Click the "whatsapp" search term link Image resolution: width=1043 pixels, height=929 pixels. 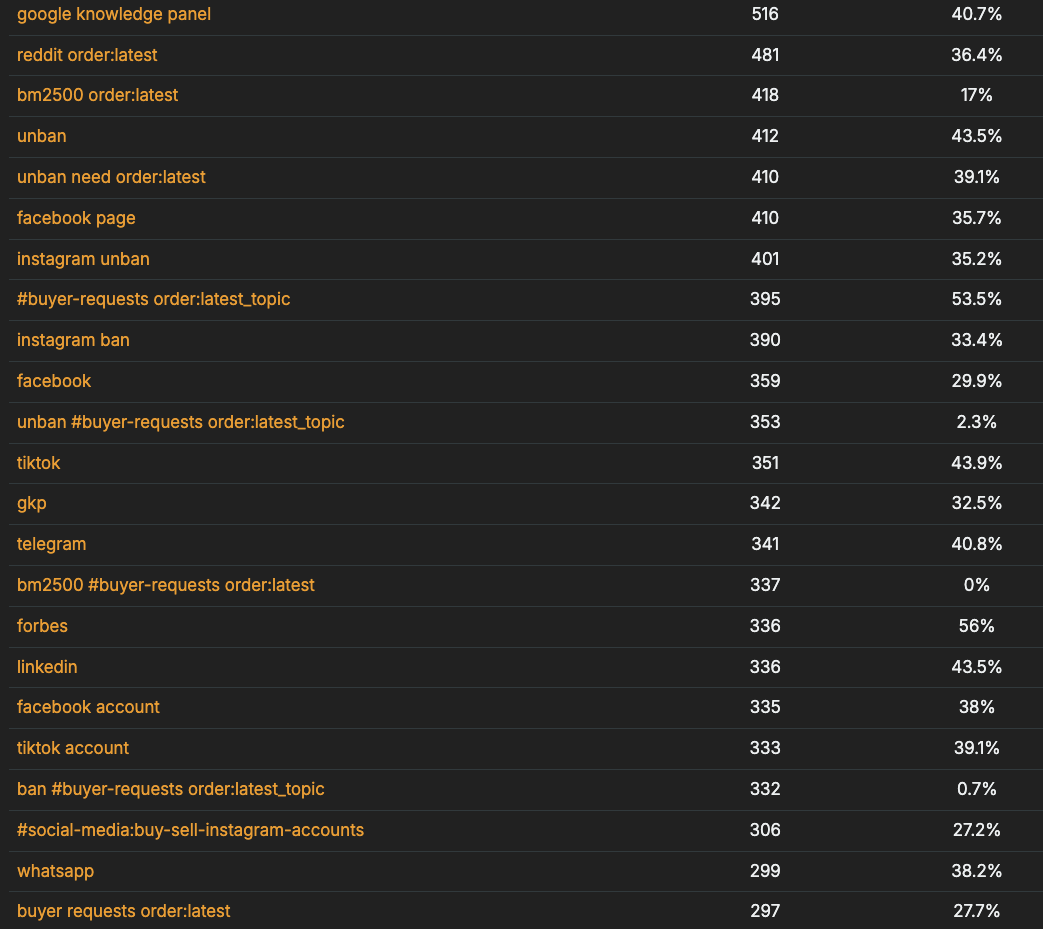point(55,871)
